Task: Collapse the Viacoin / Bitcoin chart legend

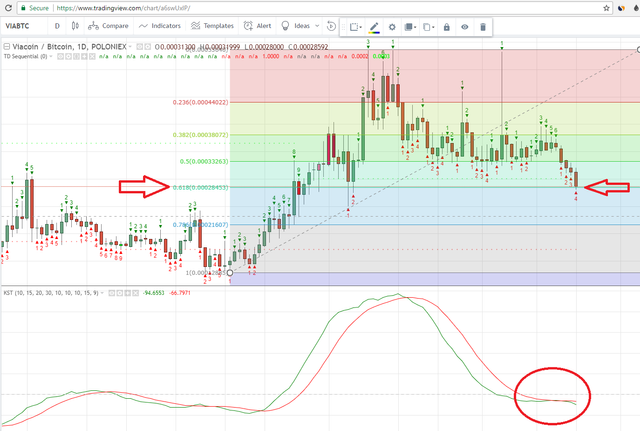Action: click(6, 47)
